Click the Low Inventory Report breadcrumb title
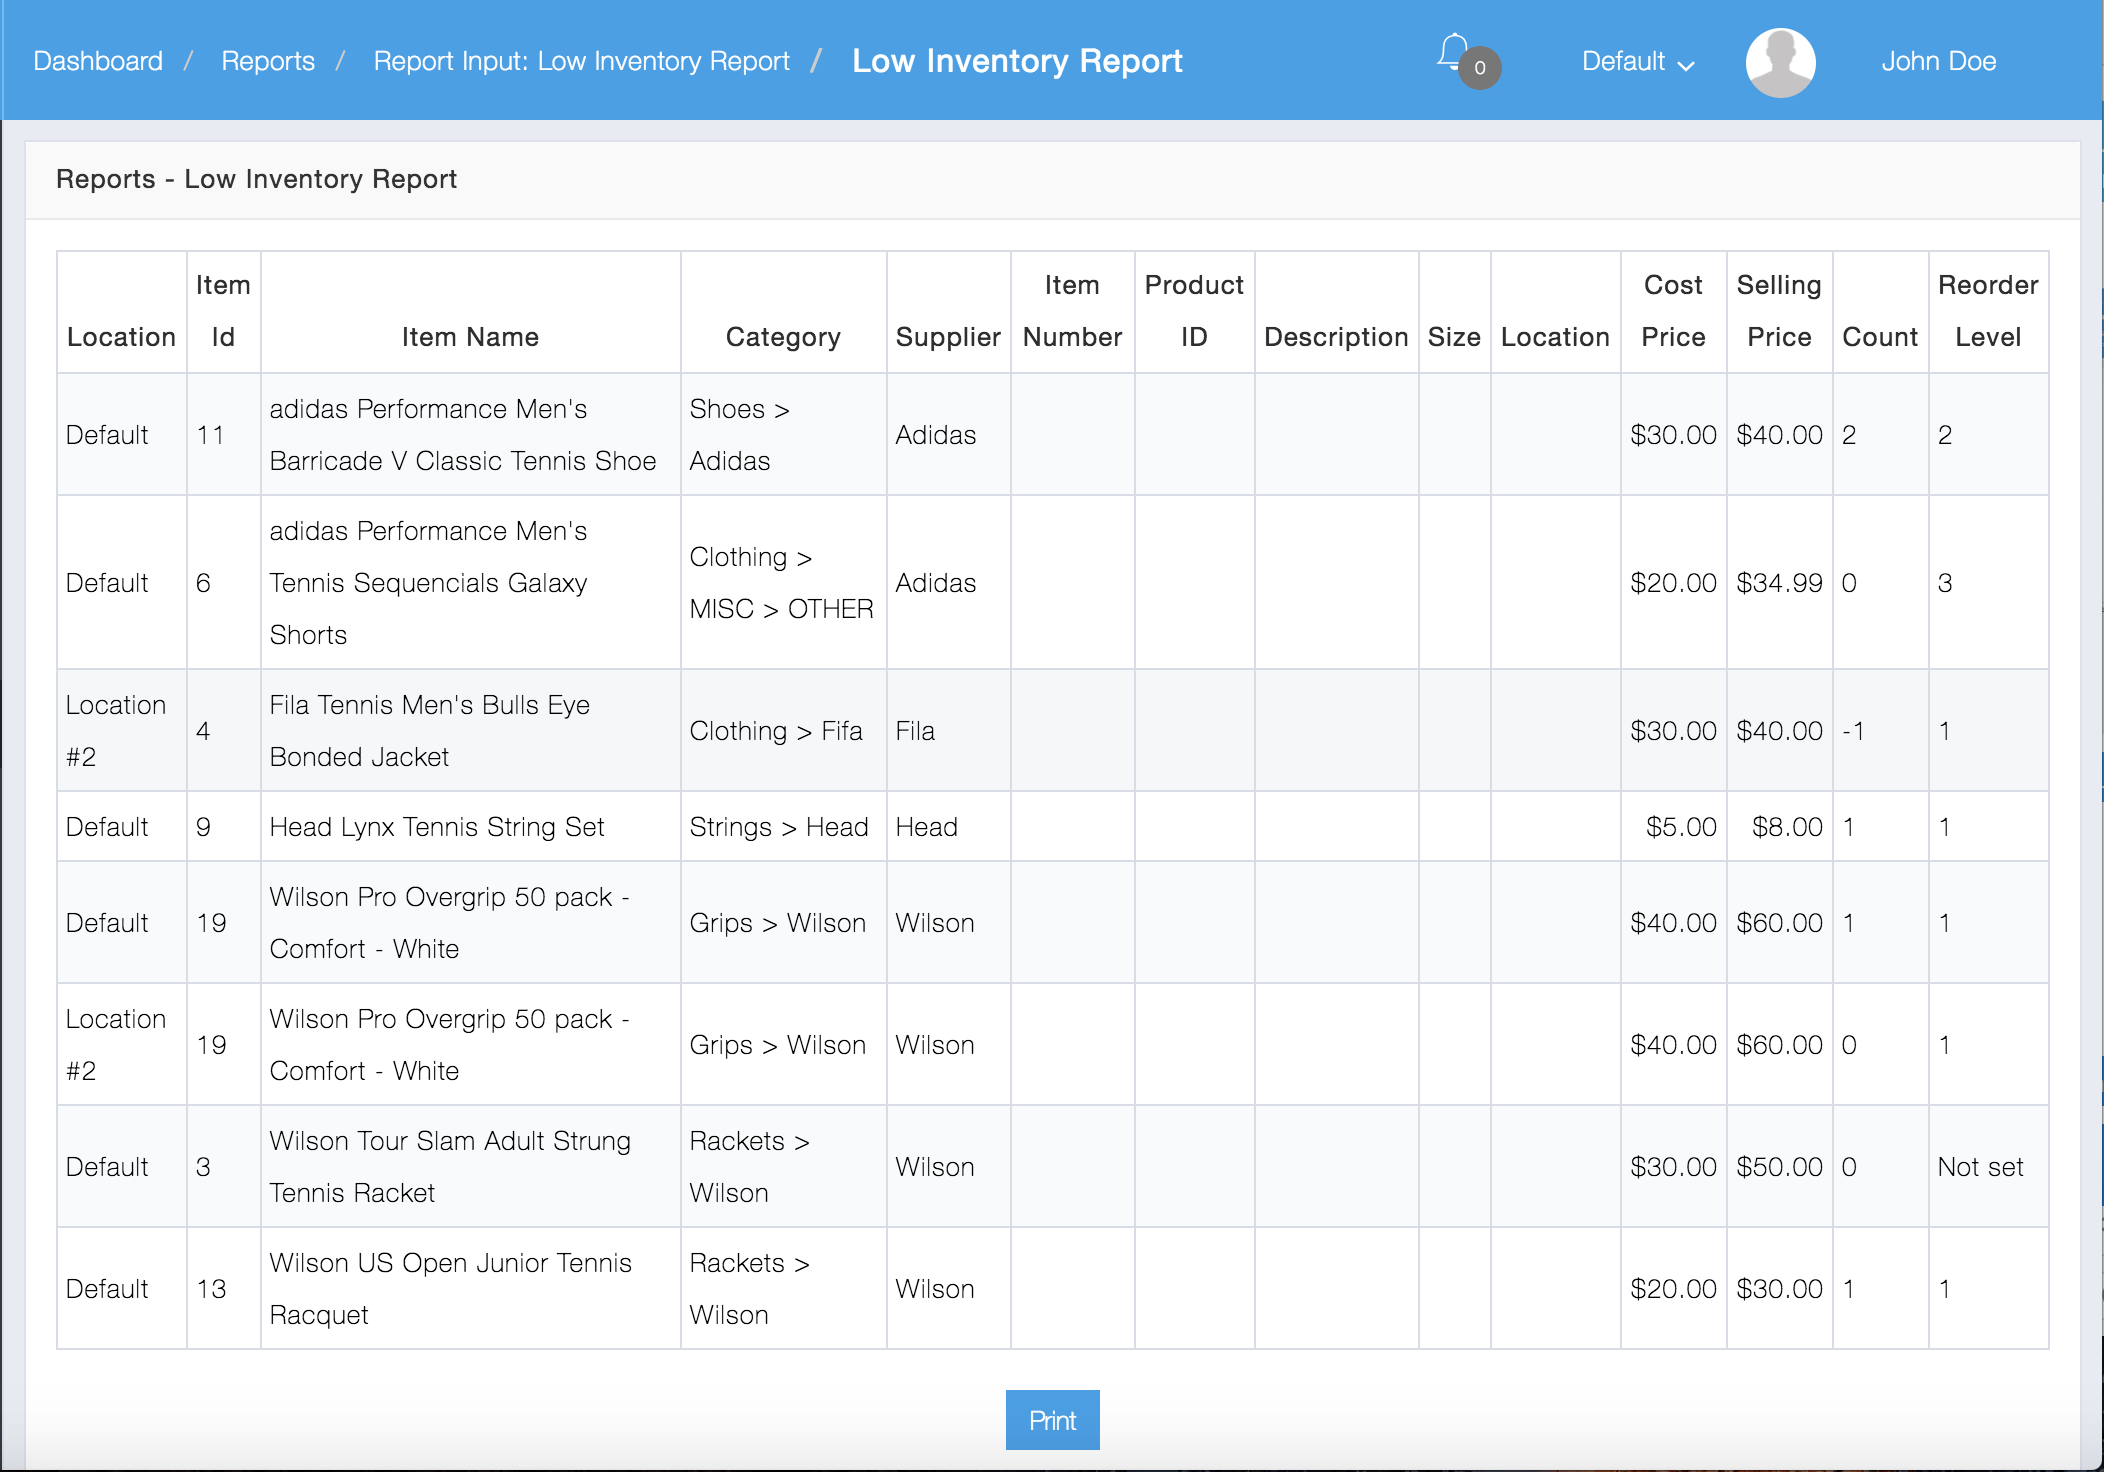Viewport: 2104px width, 1472px height. click(x=1017, y=61)
